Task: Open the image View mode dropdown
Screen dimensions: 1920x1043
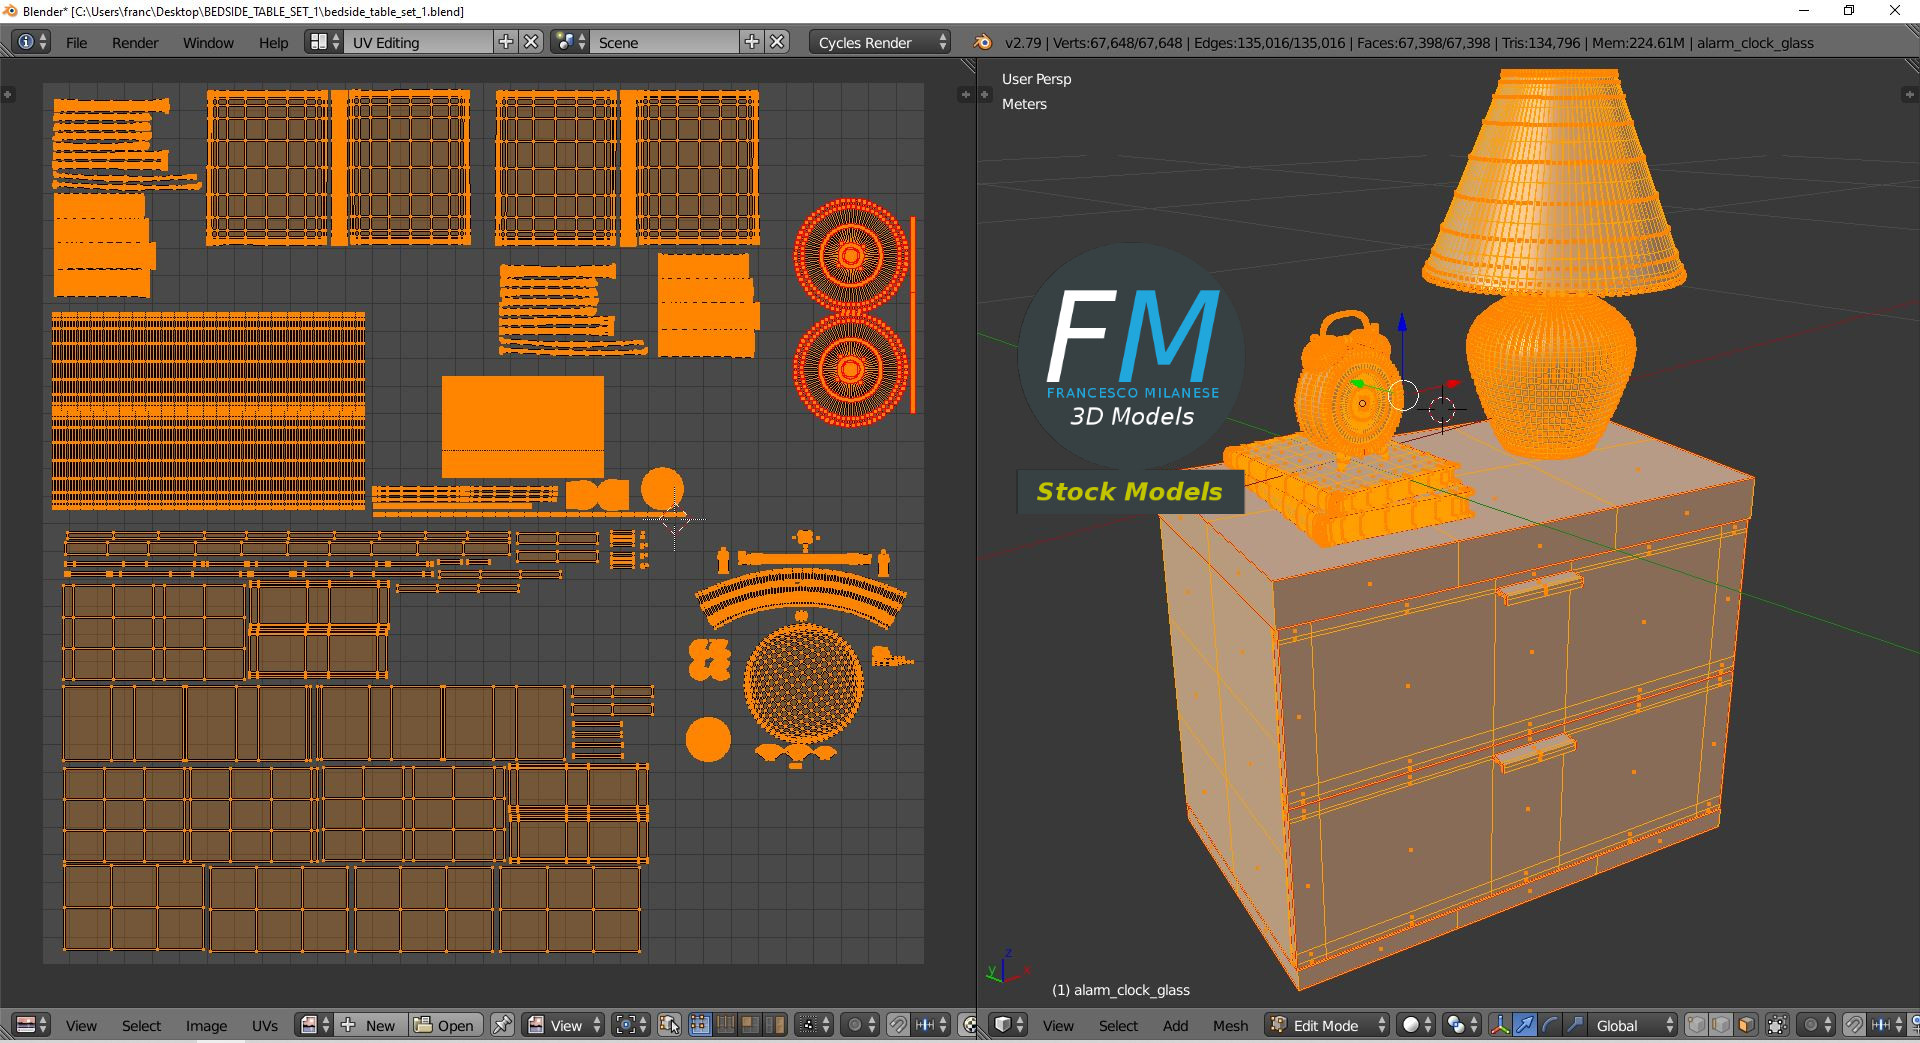Action: (564, 1025)
